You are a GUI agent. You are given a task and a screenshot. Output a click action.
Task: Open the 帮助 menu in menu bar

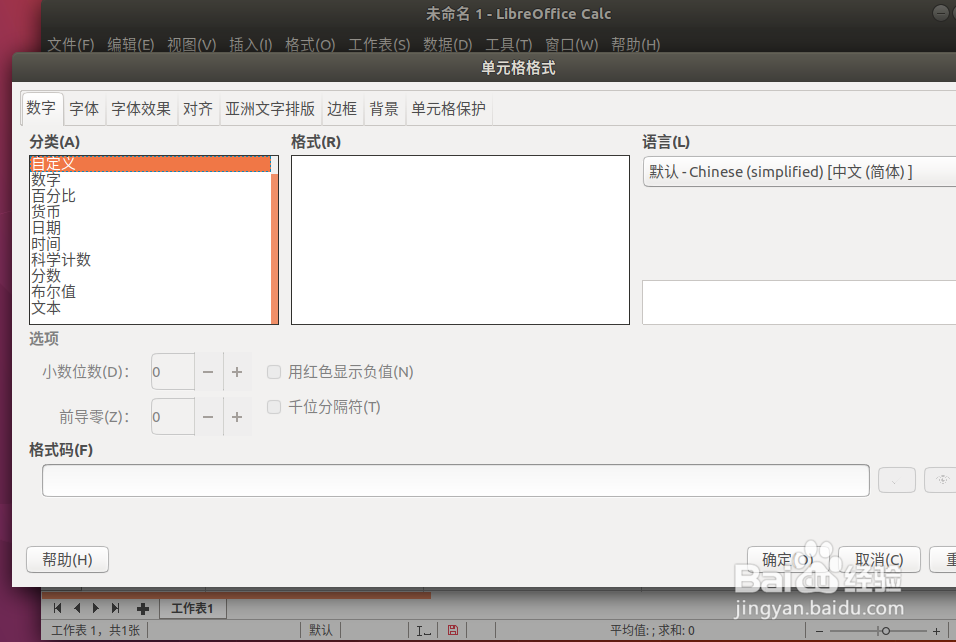(x=636, y=45)
